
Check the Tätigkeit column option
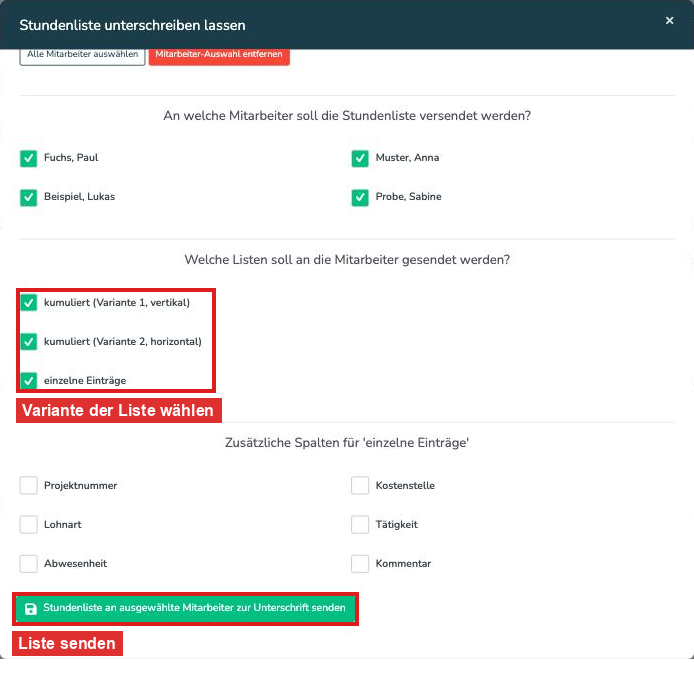360,525
